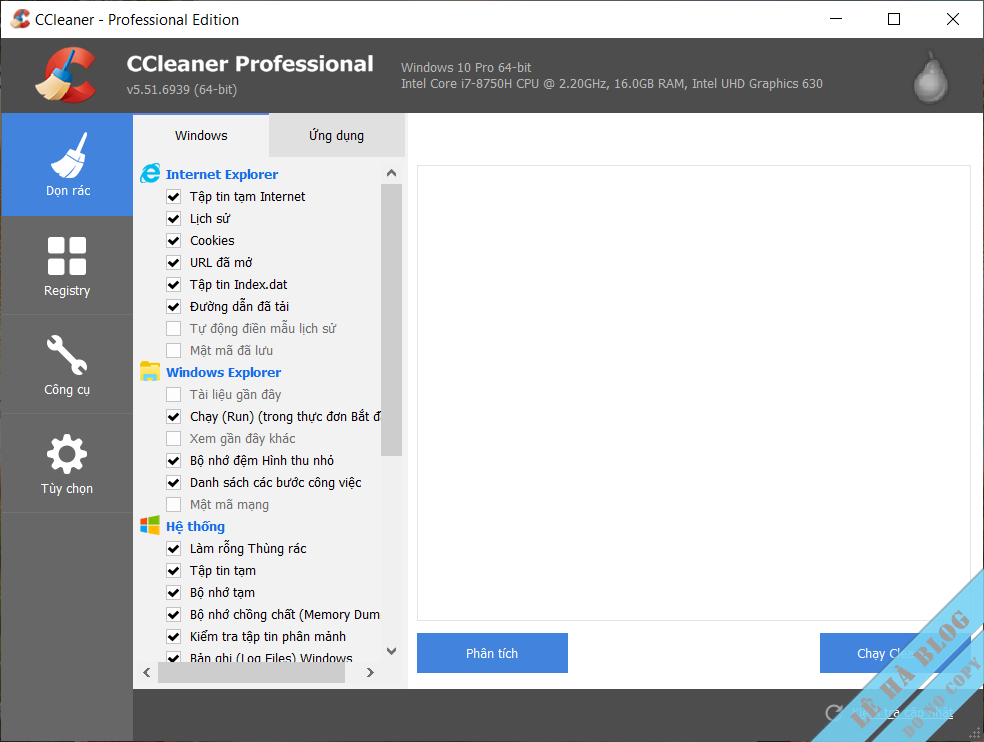Open the Kiểm tra cập nhật link
984x742 pixels.
(902, 712)
